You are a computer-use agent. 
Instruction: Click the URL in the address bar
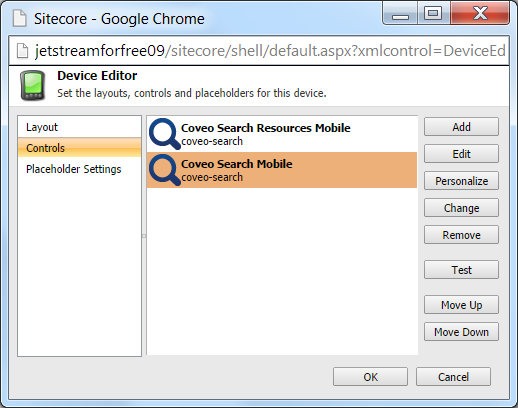pyautogui.click(x=270, y=51)
